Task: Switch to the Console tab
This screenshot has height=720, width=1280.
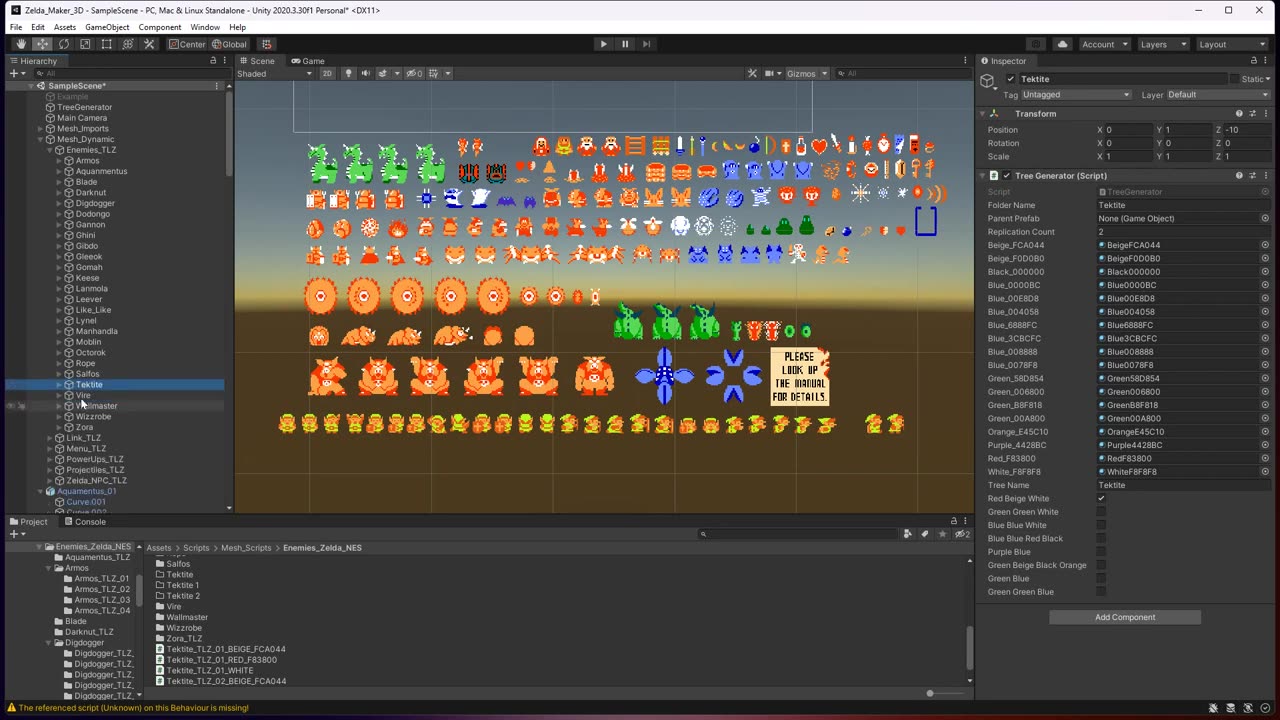Action: click(x=85, y=522)
